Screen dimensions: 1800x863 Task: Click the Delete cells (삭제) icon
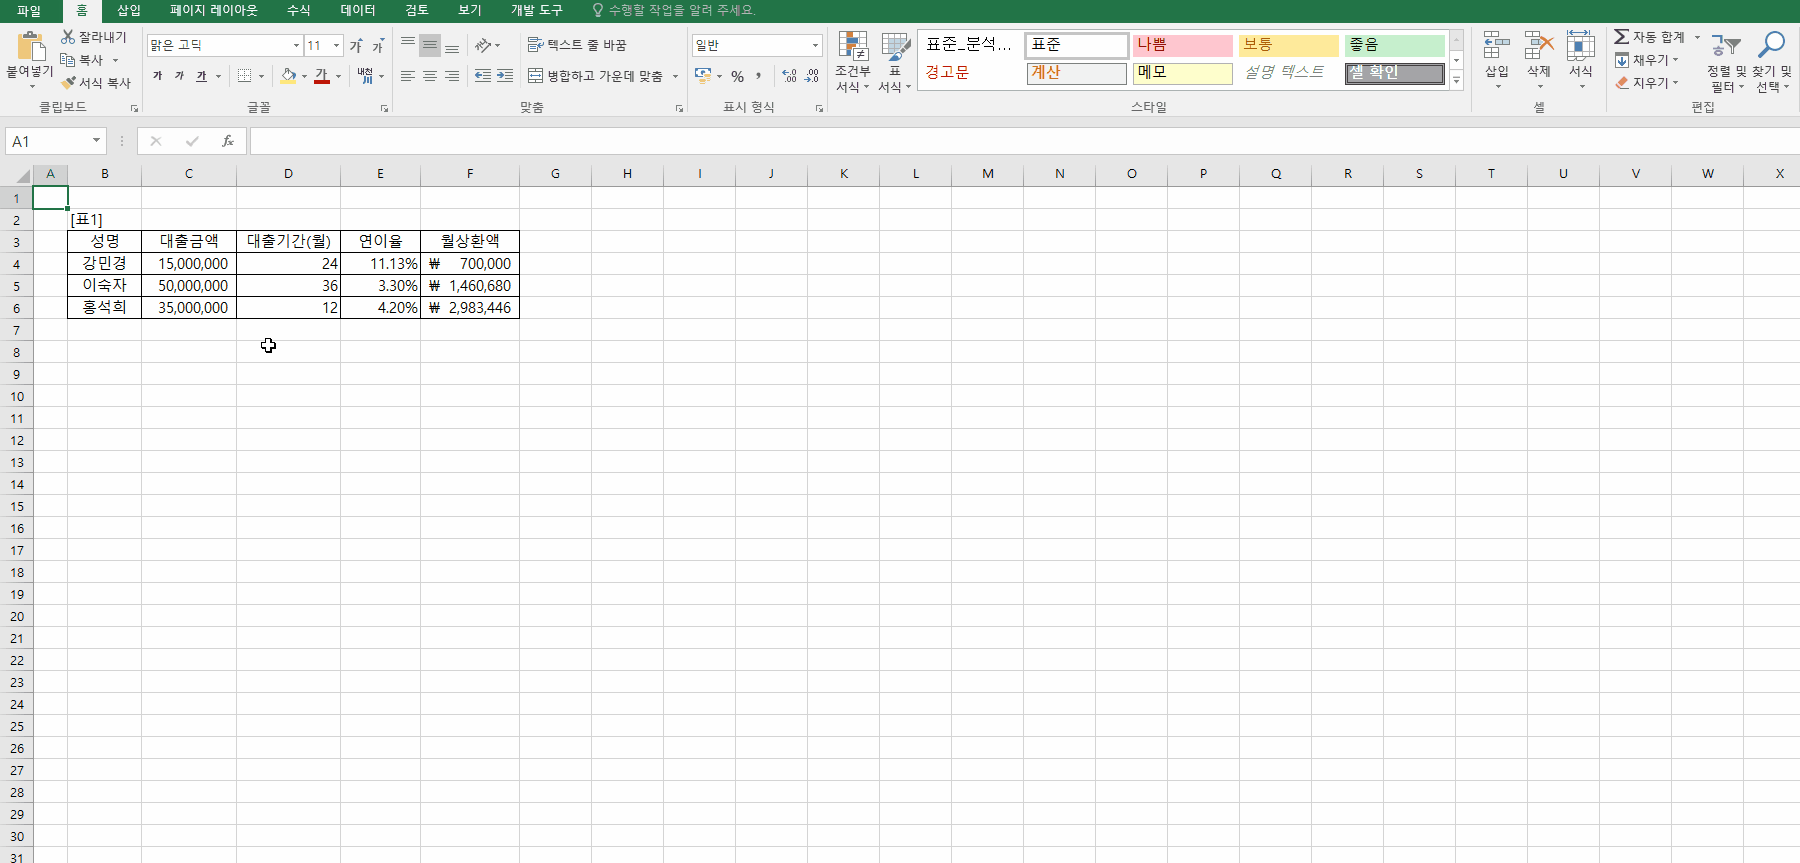[x=1539, y=45]
